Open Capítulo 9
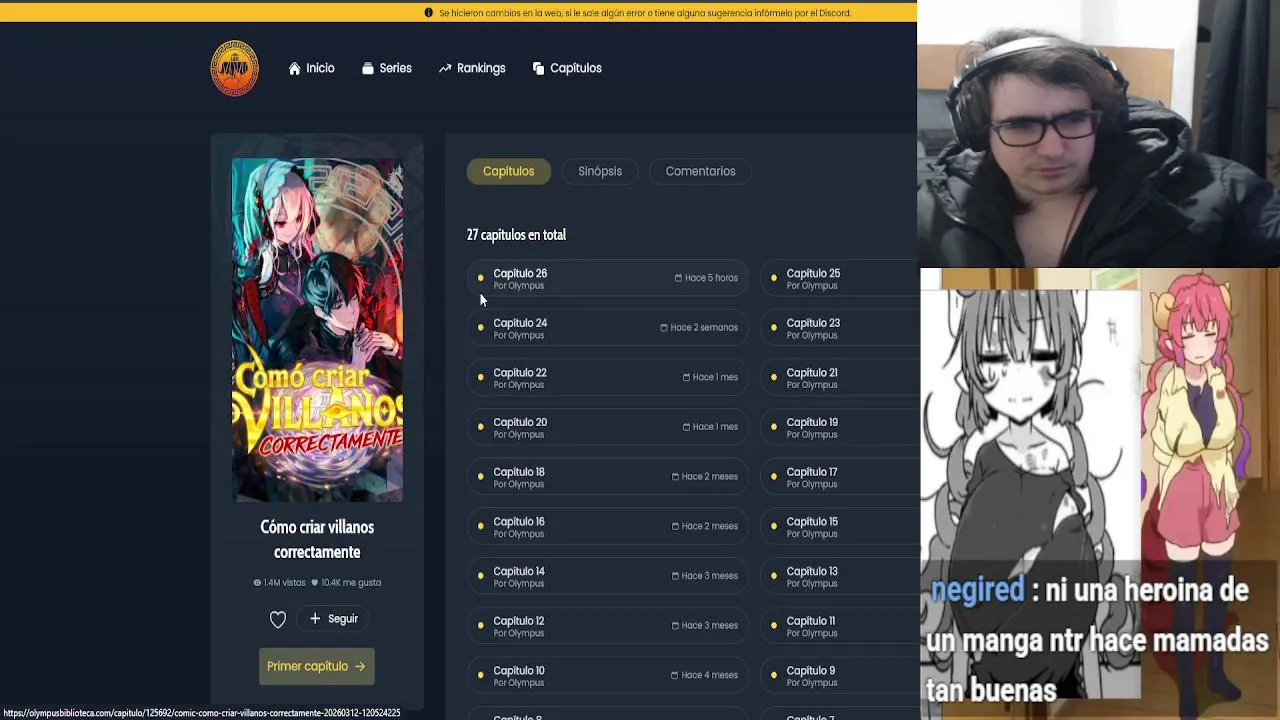1280x720 pixels. click(x=840, y=675)
